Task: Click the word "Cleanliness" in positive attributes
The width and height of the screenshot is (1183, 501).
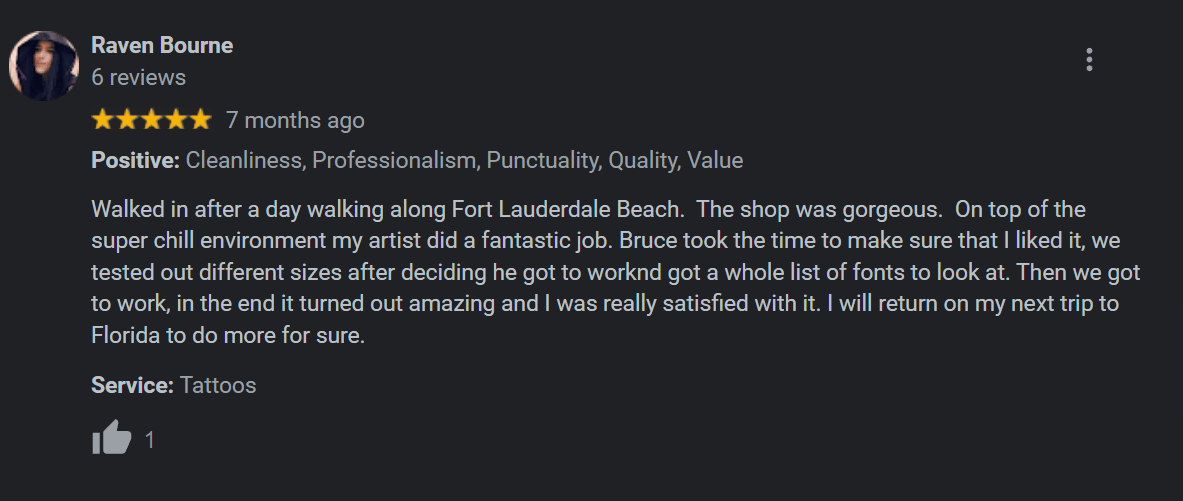Action: pyautogui.click(x=244, y=160)
